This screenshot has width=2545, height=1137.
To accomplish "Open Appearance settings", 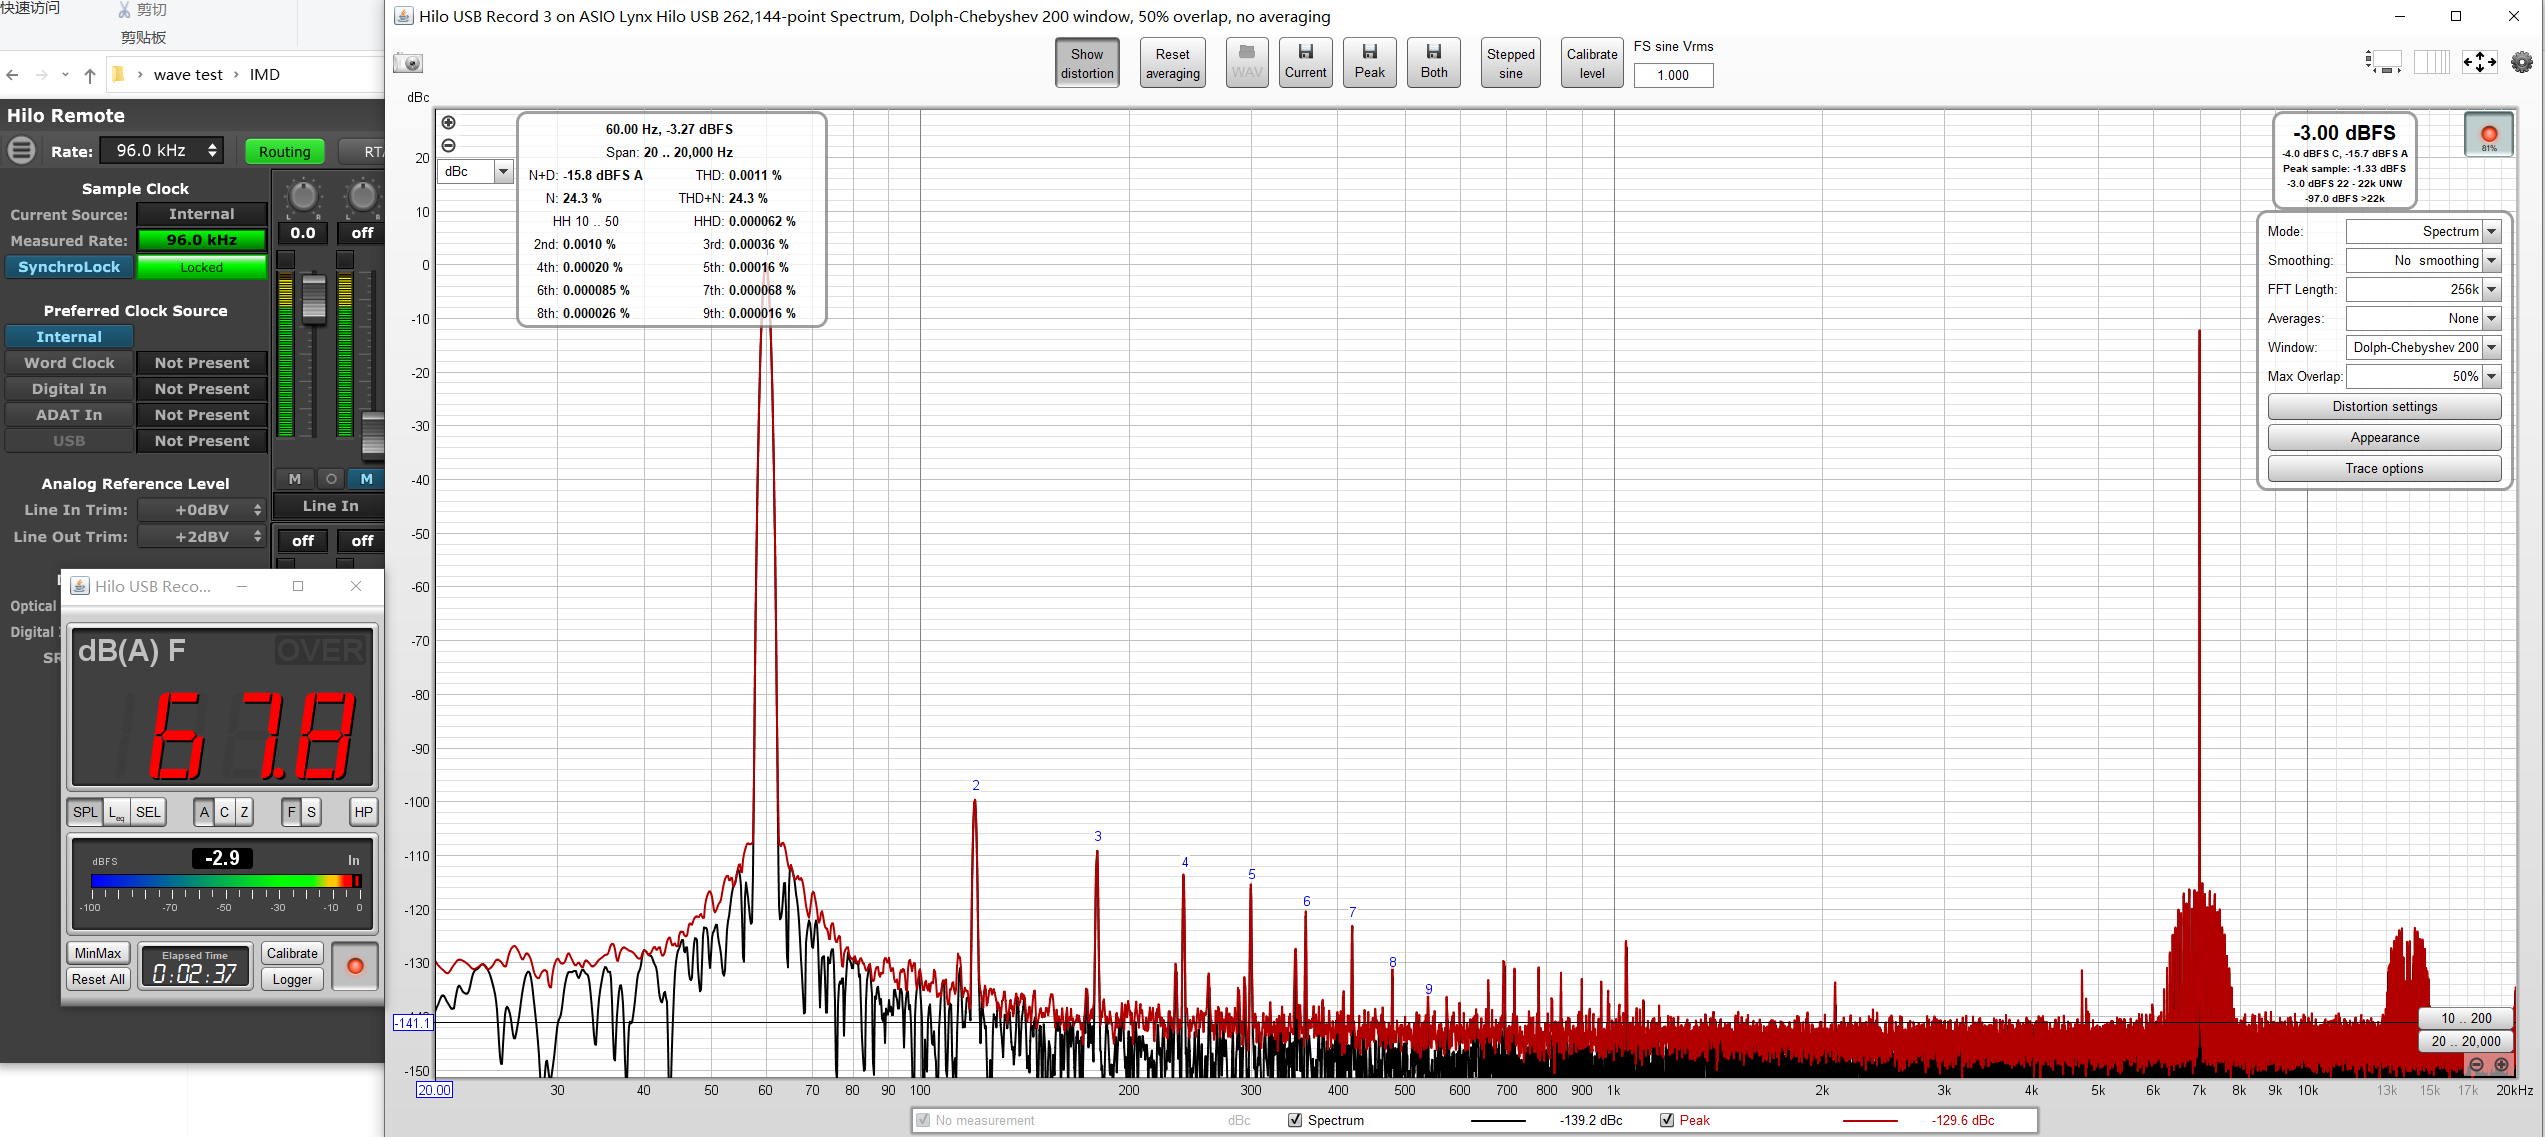I will pos(2384,437).
